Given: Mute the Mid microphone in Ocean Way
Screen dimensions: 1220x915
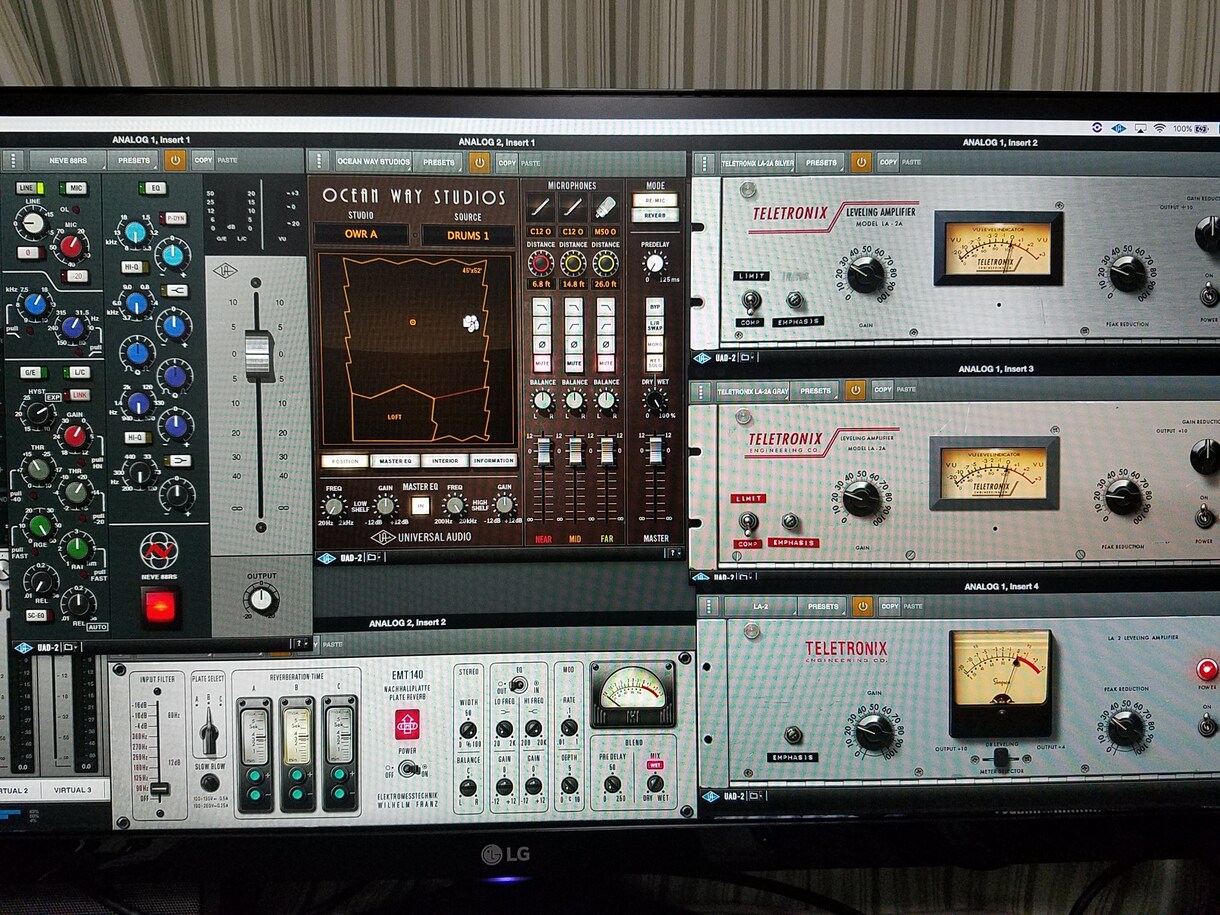Looking at the screenshot, I should [574, 363].
